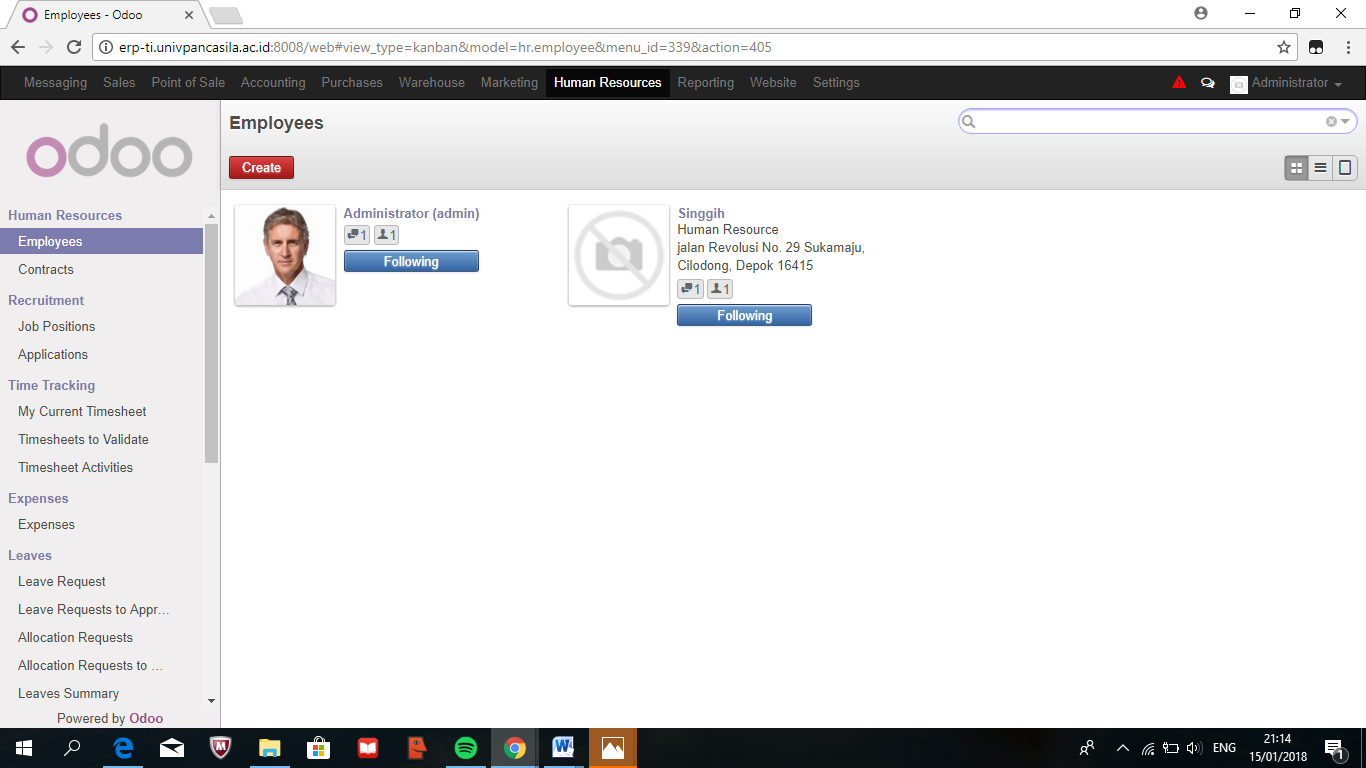This screenshot has height=768, width=1366.
Task: Show hidden system tray icons
Action: point(1122,748)
